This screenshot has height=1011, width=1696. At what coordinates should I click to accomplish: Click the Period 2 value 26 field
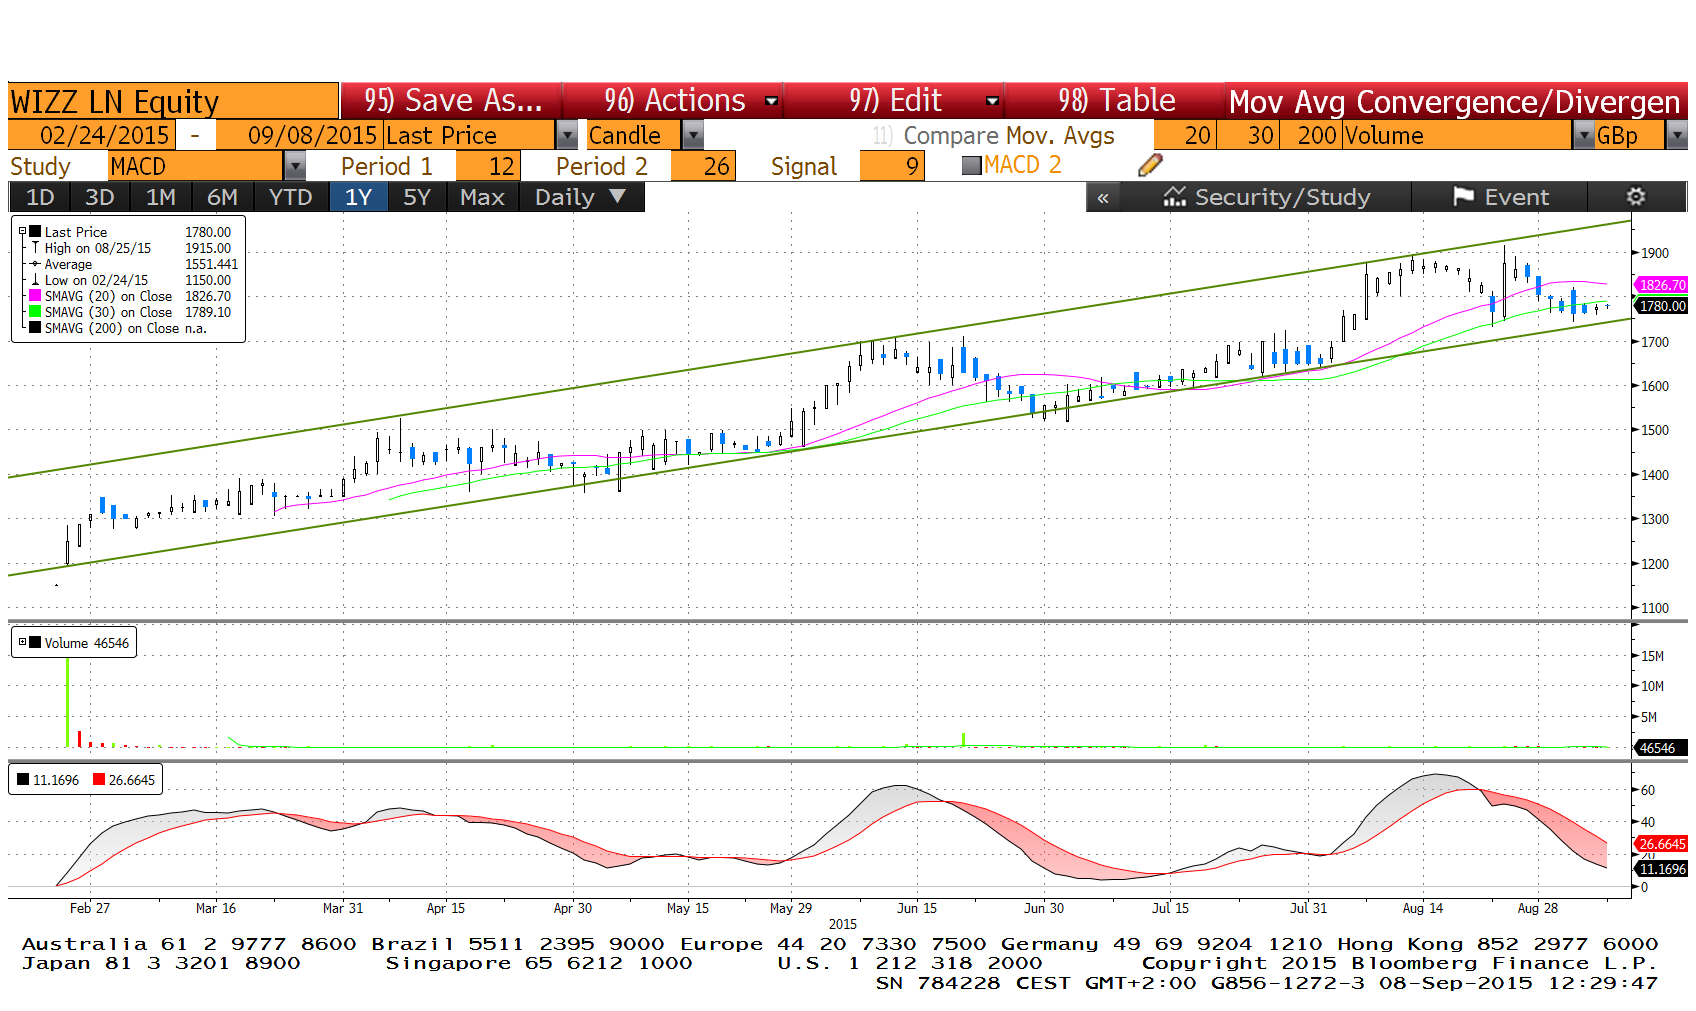pyautogui.click(x=704, y=166)
